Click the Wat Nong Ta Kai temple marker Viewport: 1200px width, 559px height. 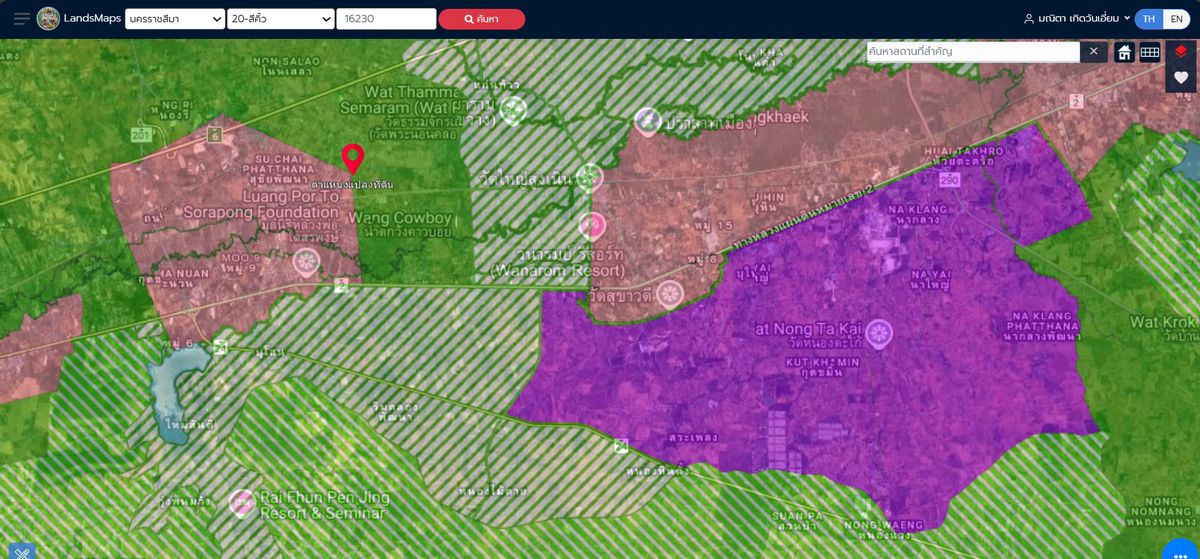[x=879, y=333]
